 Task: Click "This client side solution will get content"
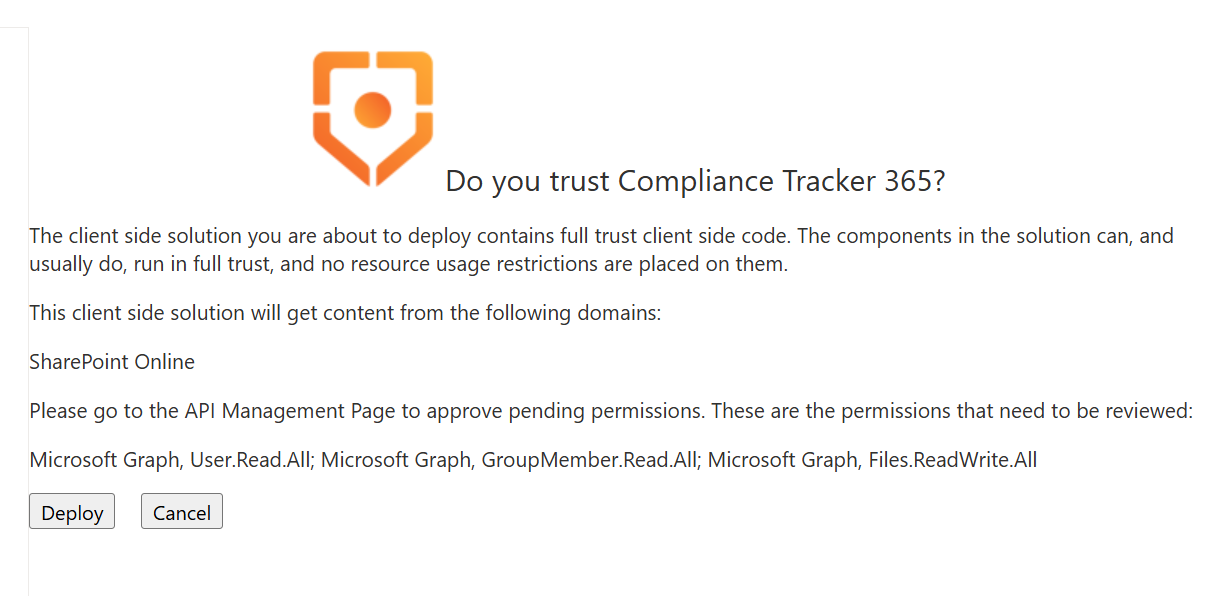(x=212, y=313)
